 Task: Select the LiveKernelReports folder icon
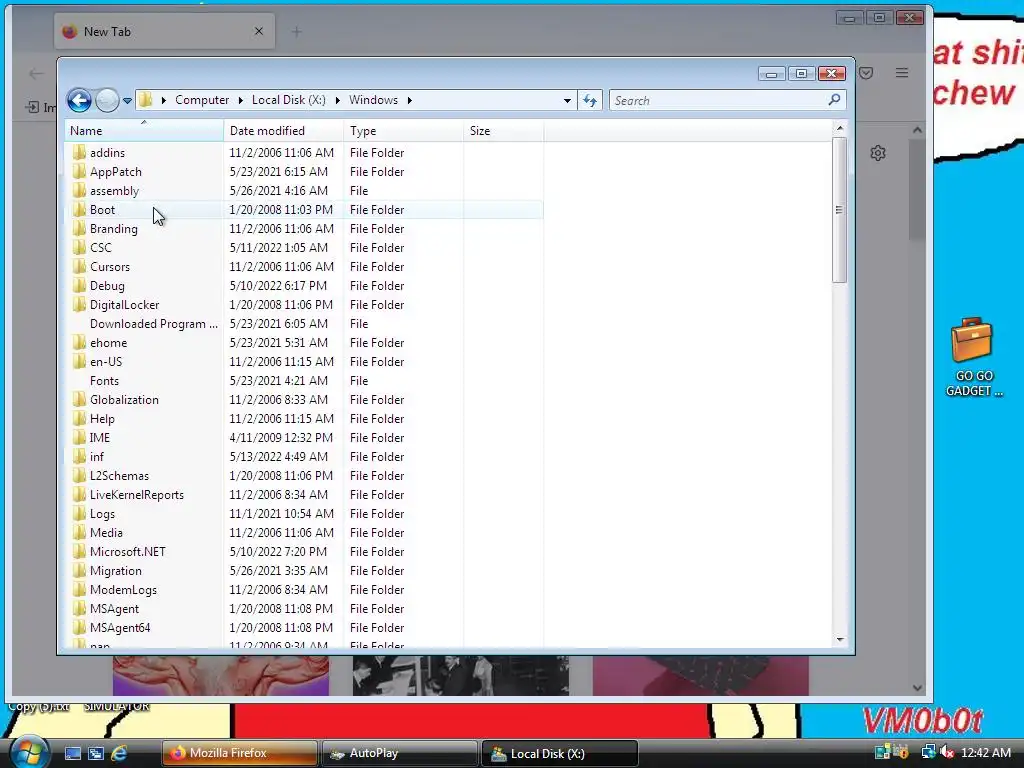click(79, 494)
